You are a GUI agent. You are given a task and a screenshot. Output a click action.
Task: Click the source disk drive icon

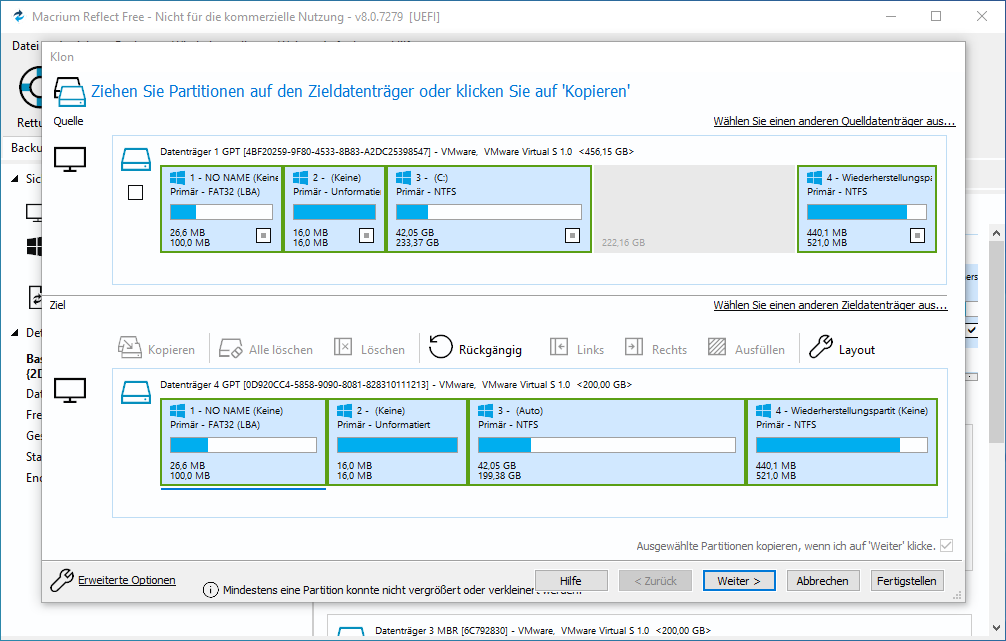[135, 158]
